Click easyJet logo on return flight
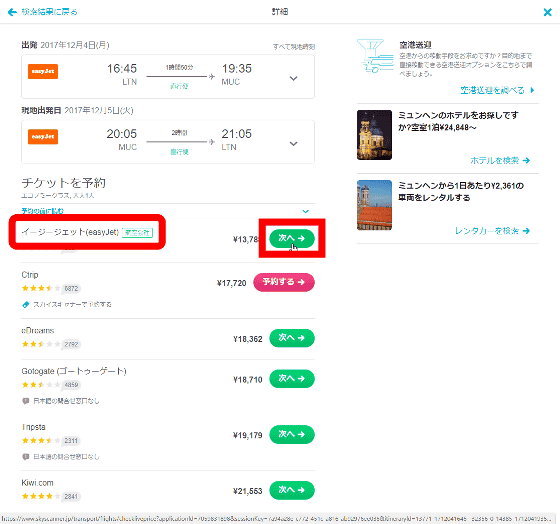The width and height of the screenshot is (560, 524). (x=43, y=136)
